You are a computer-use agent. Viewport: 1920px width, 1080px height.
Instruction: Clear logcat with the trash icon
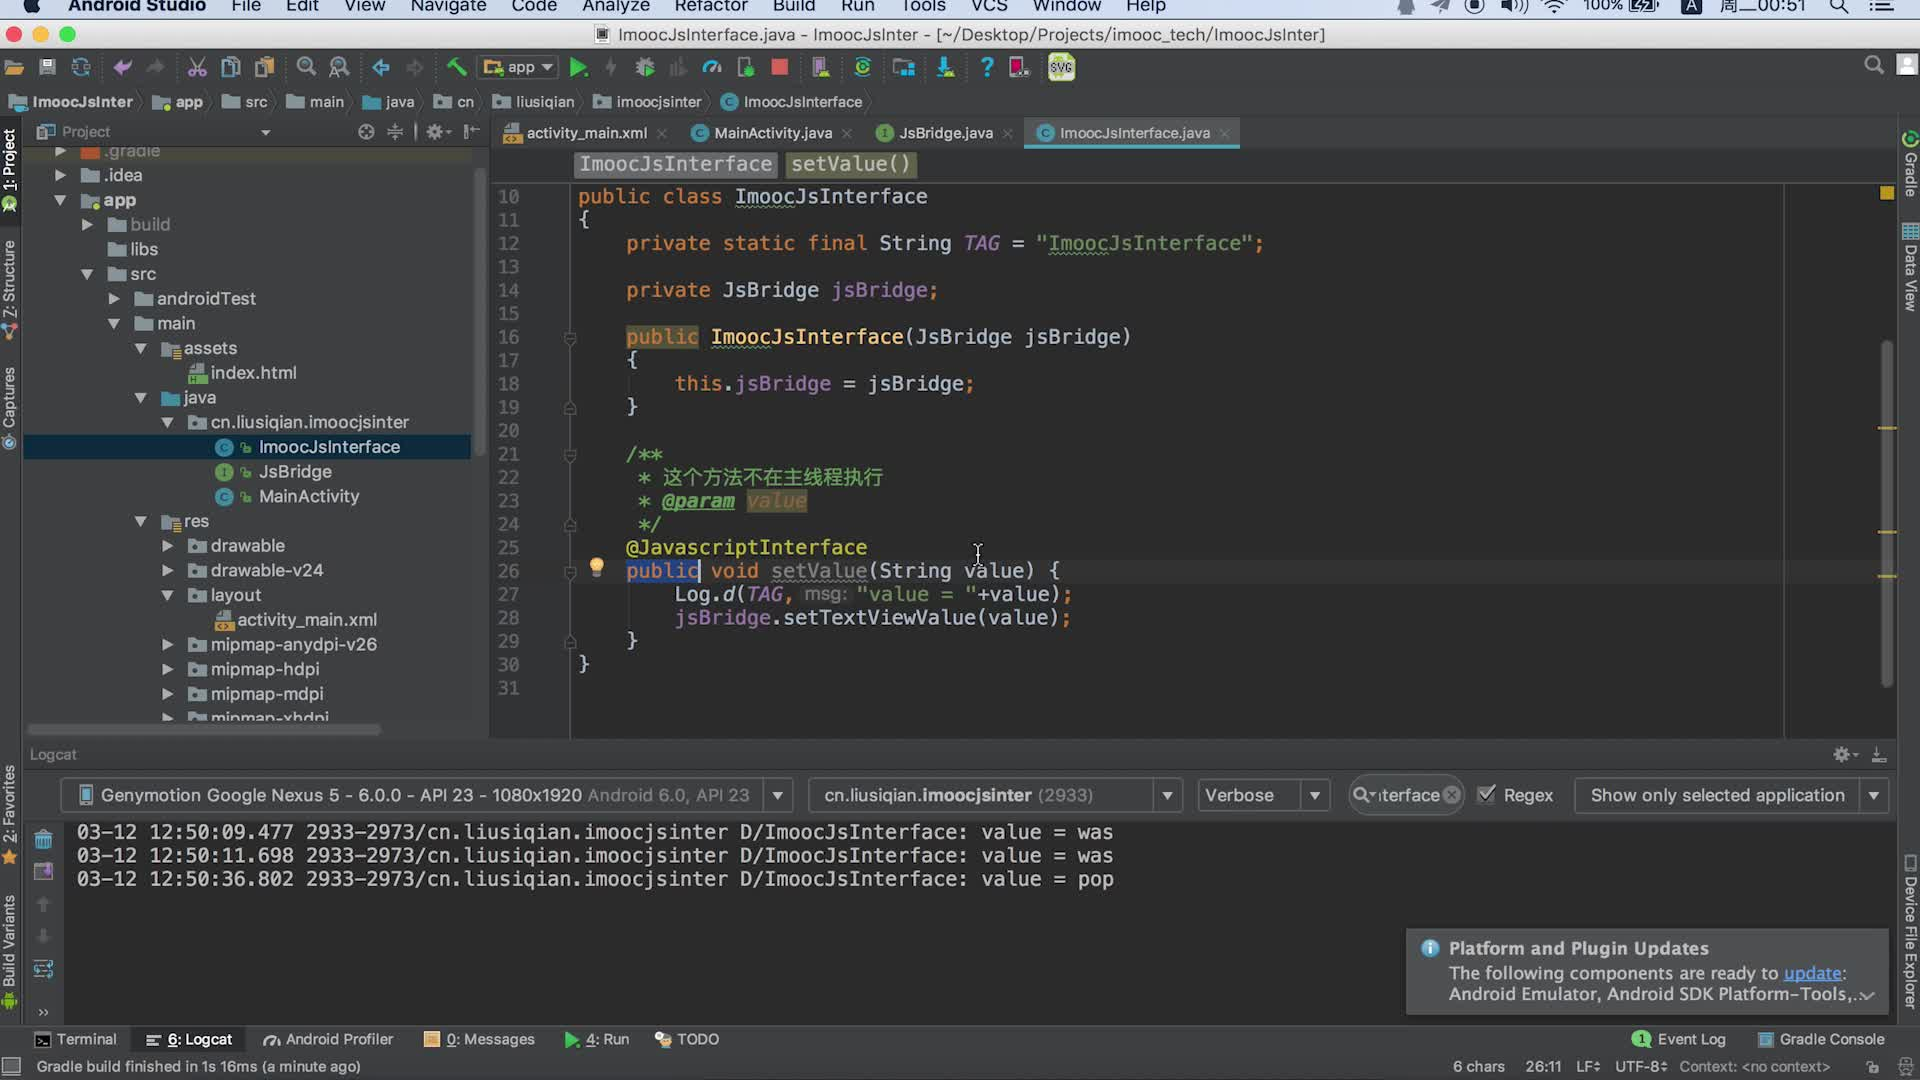(x=43, y=839)
